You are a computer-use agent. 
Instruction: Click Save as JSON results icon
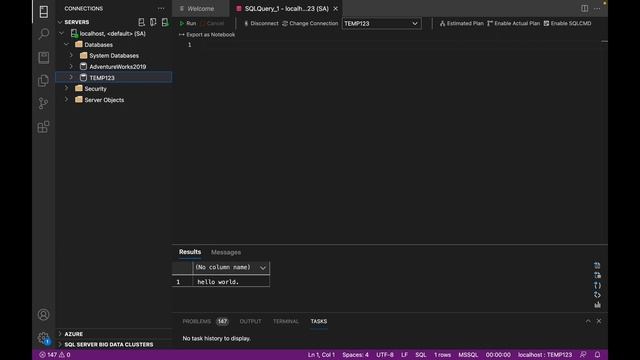pos(597,285)
